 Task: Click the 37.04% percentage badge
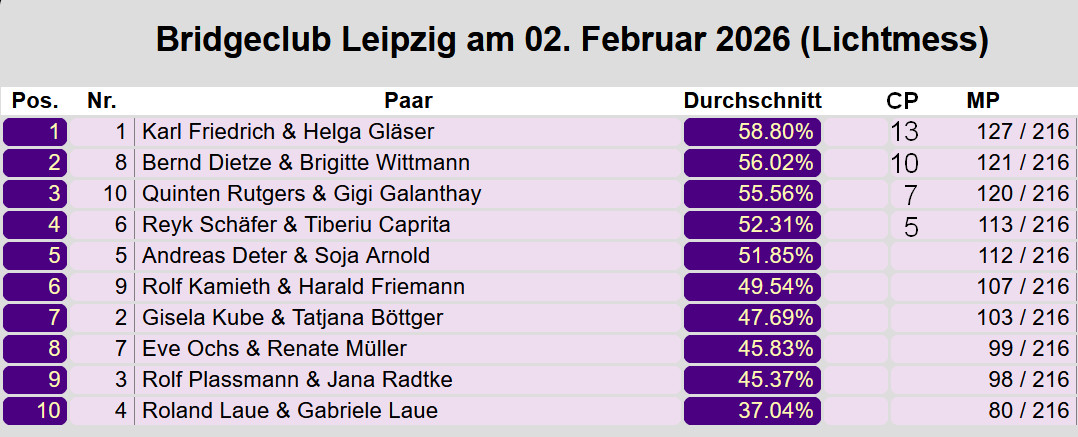[752, 410]
